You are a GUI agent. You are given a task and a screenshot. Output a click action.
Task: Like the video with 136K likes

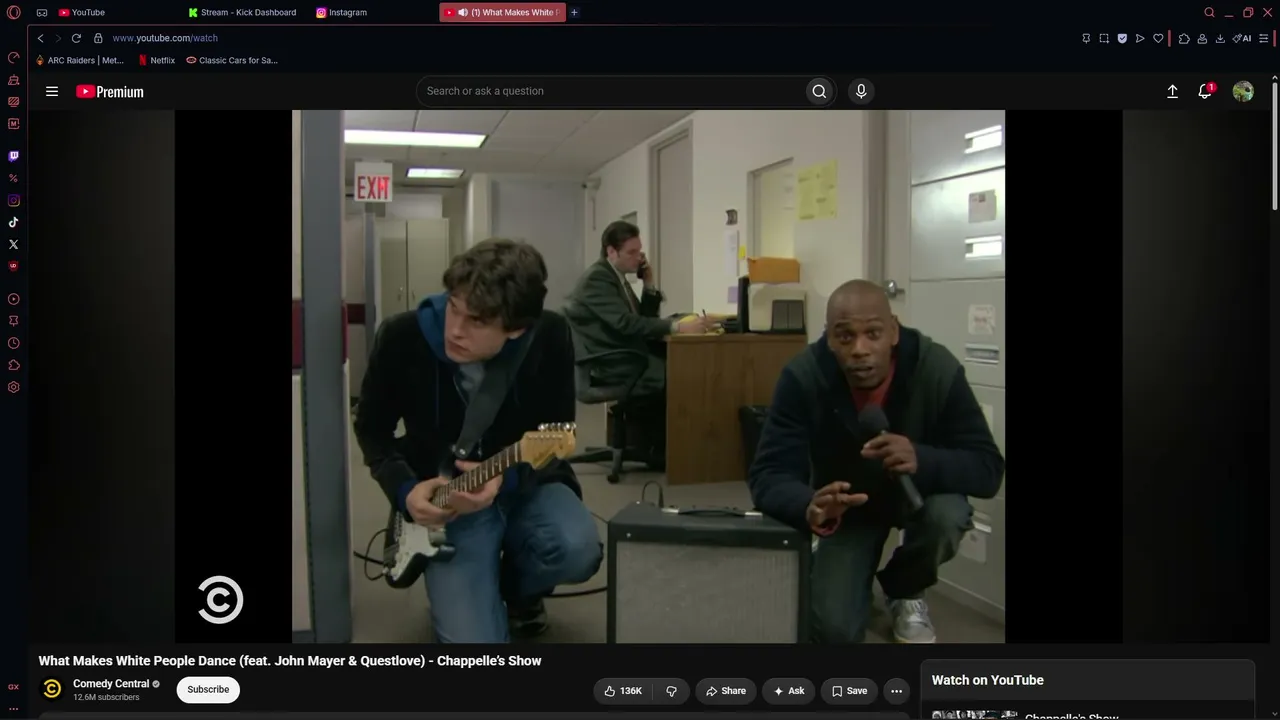point(623,691)
